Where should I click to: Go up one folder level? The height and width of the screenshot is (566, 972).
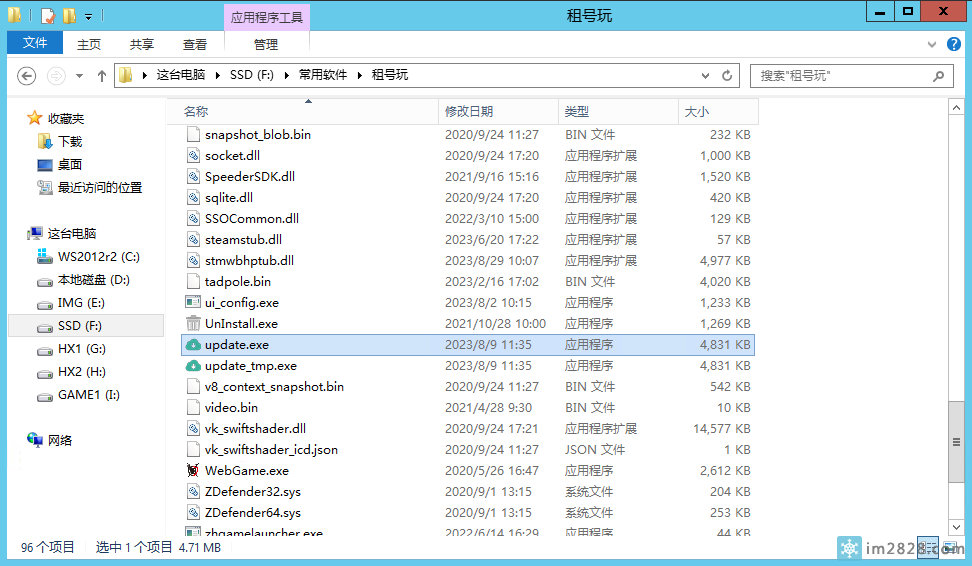pyautogui.click(x=102, y=76)
